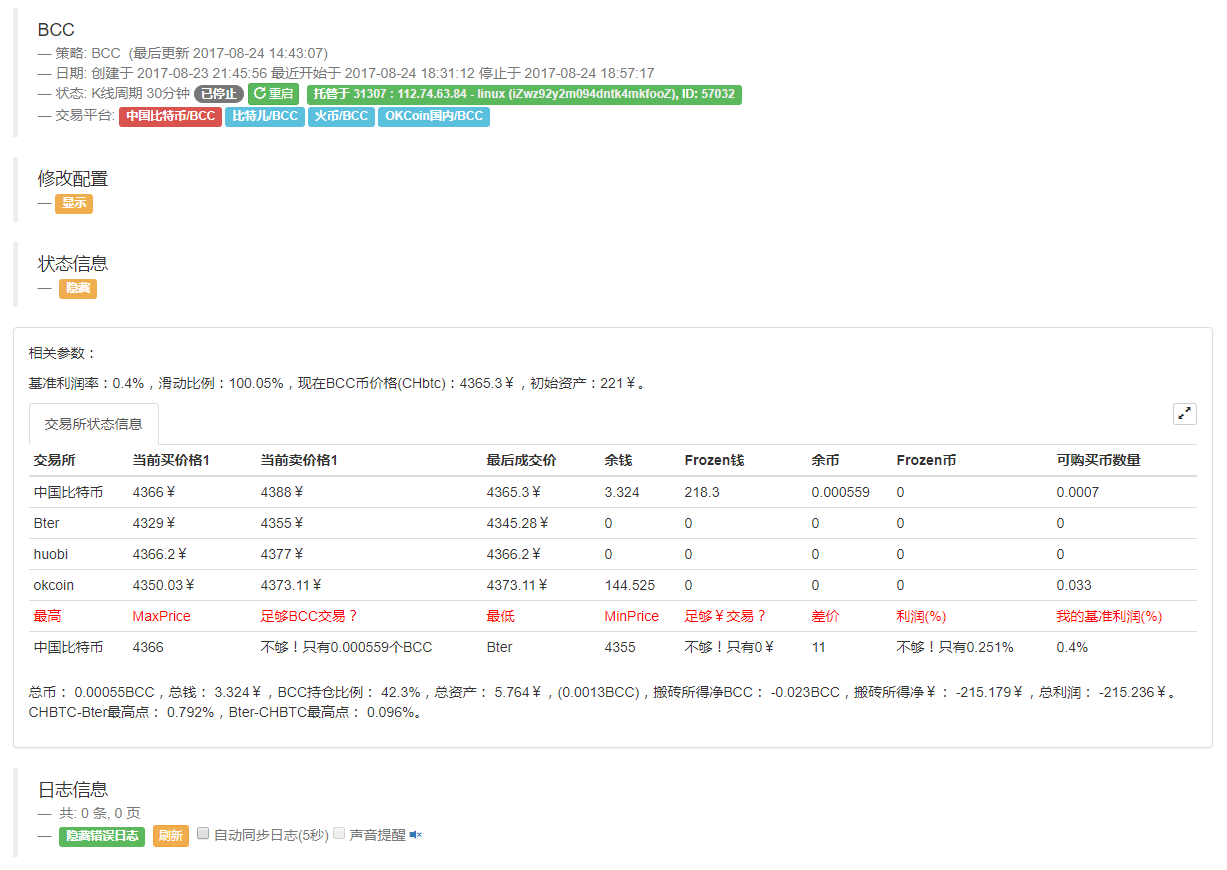Click the Frozen币 column header
Image resolution: width=1227 pixels, height=870 pixels.
click(x=926, y=460)
